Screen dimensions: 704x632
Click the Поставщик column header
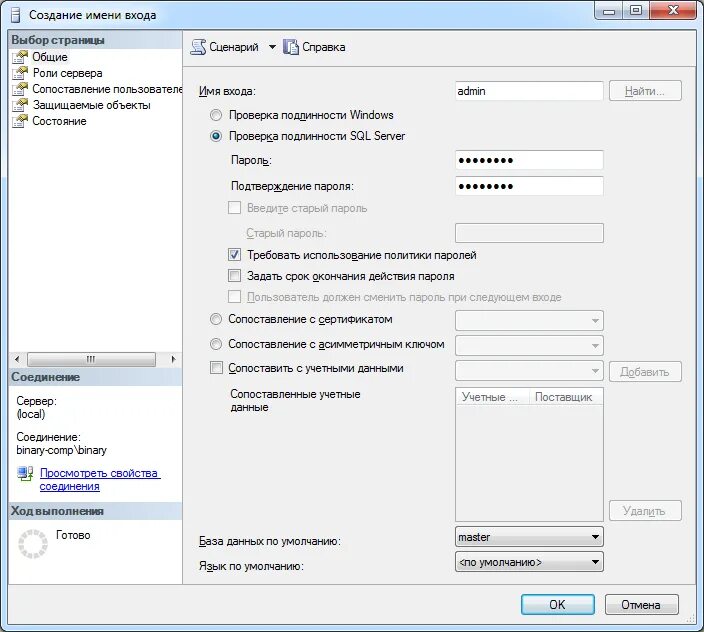coord(566,397)
